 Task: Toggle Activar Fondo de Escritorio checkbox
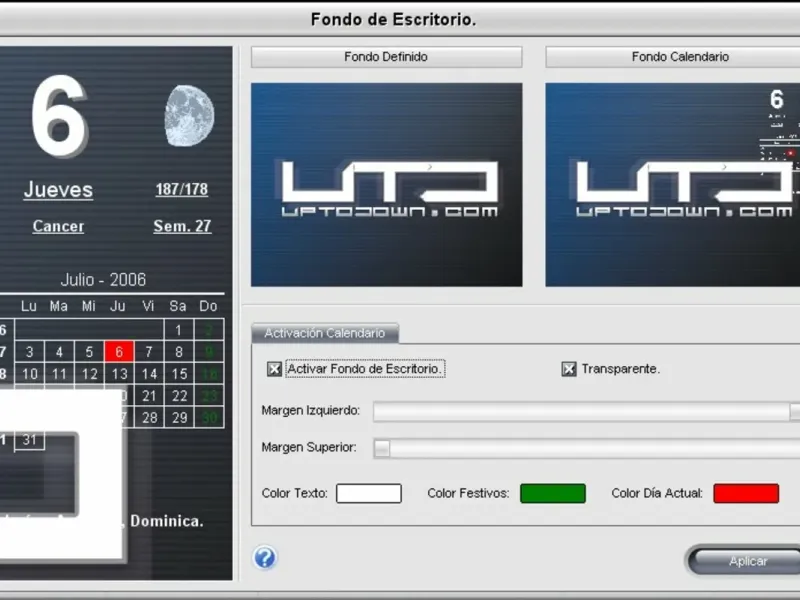[274, 369]
